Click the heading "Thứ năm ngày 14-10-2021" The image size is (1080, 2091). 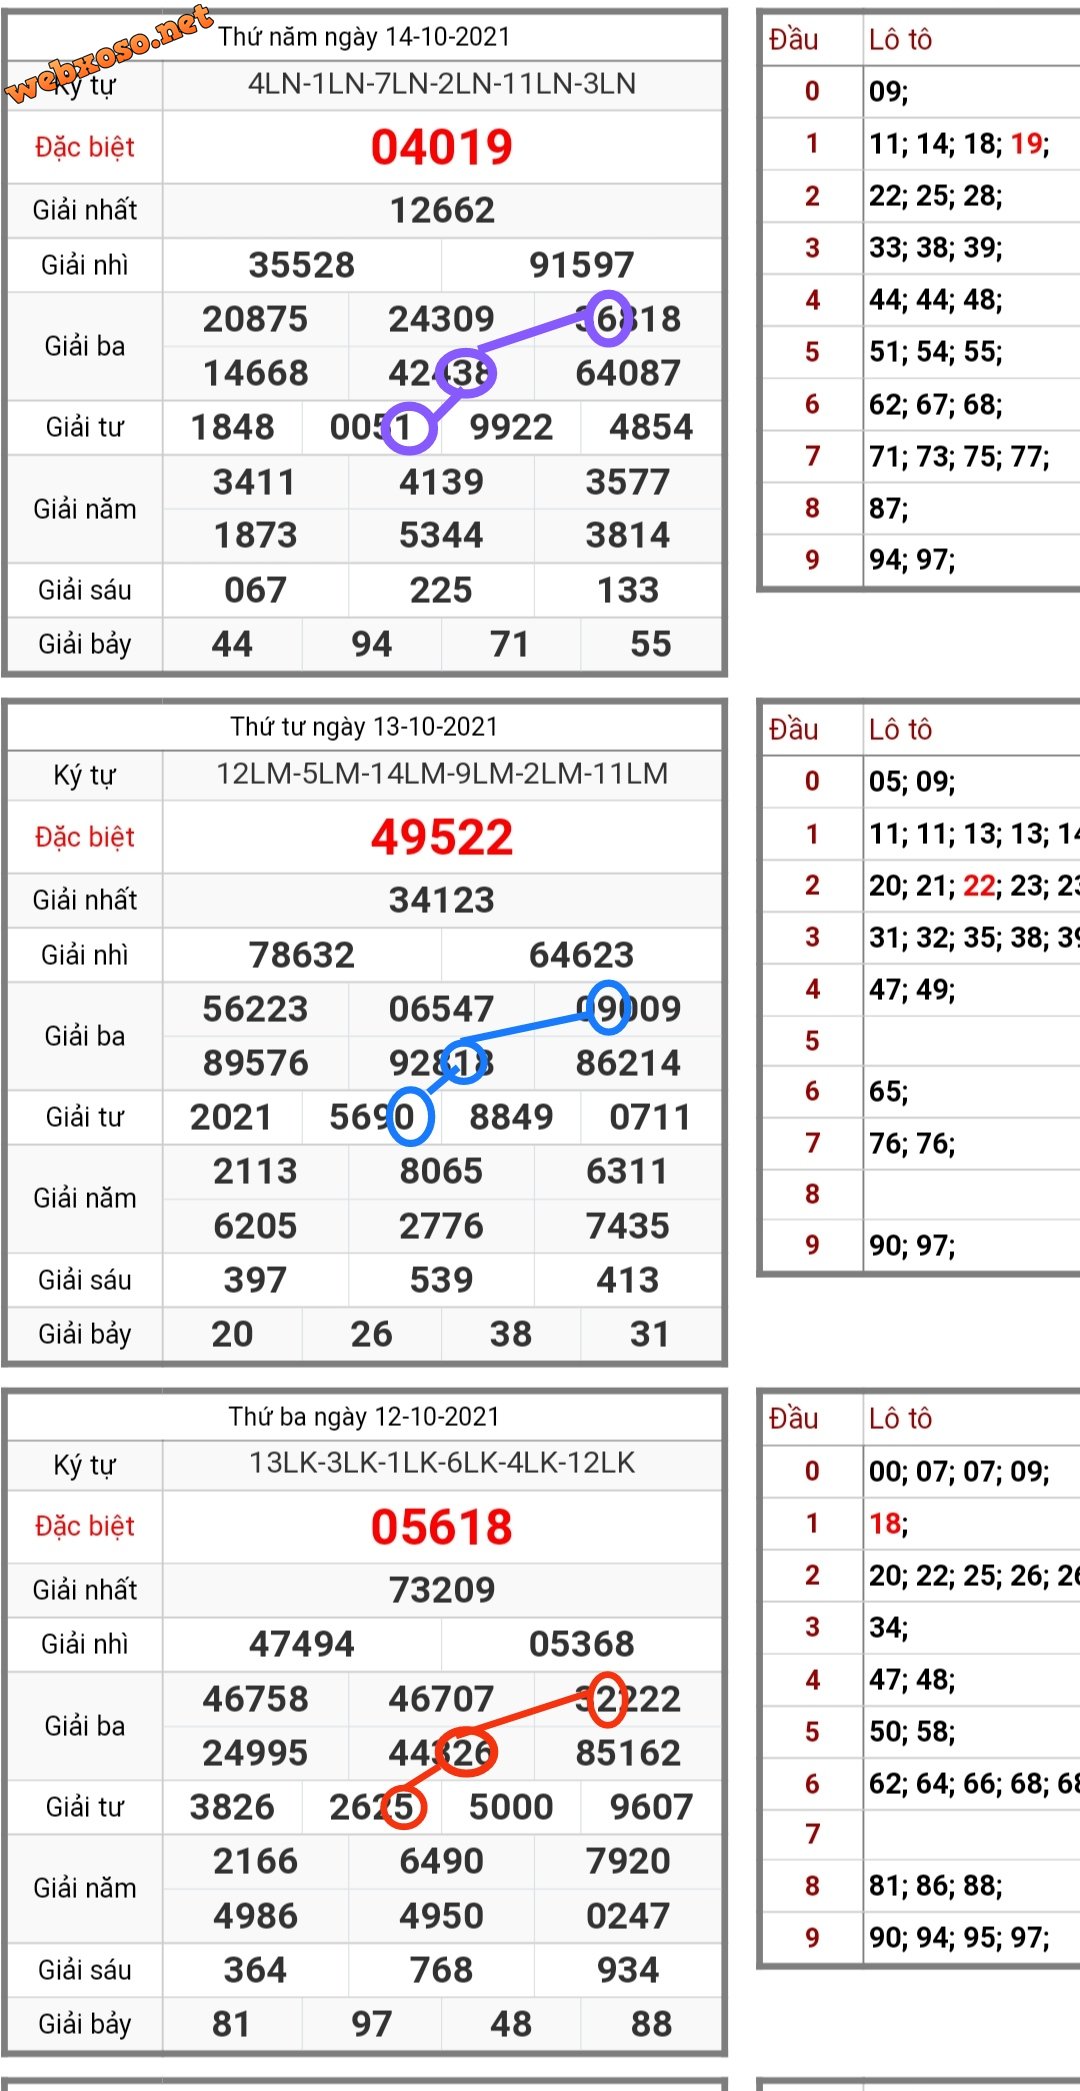tap(364, 37)
